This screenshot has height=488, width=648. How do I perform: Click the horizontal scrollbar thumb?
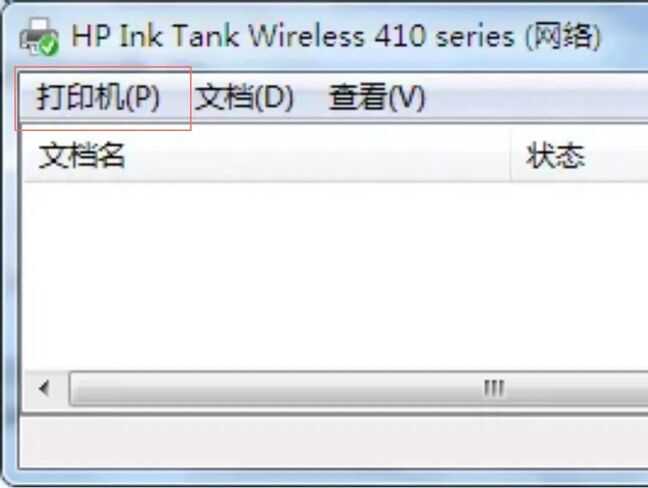(359, 388)
